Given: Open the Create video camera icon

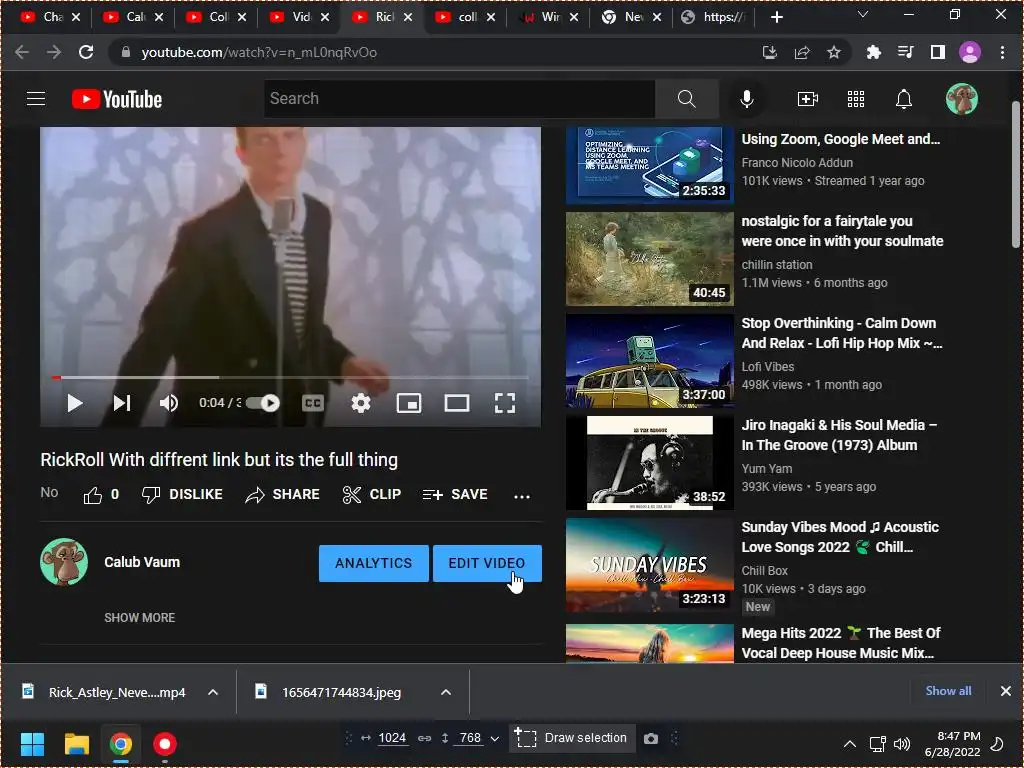Looking at the screenshot, I should [x=808, y=99].
